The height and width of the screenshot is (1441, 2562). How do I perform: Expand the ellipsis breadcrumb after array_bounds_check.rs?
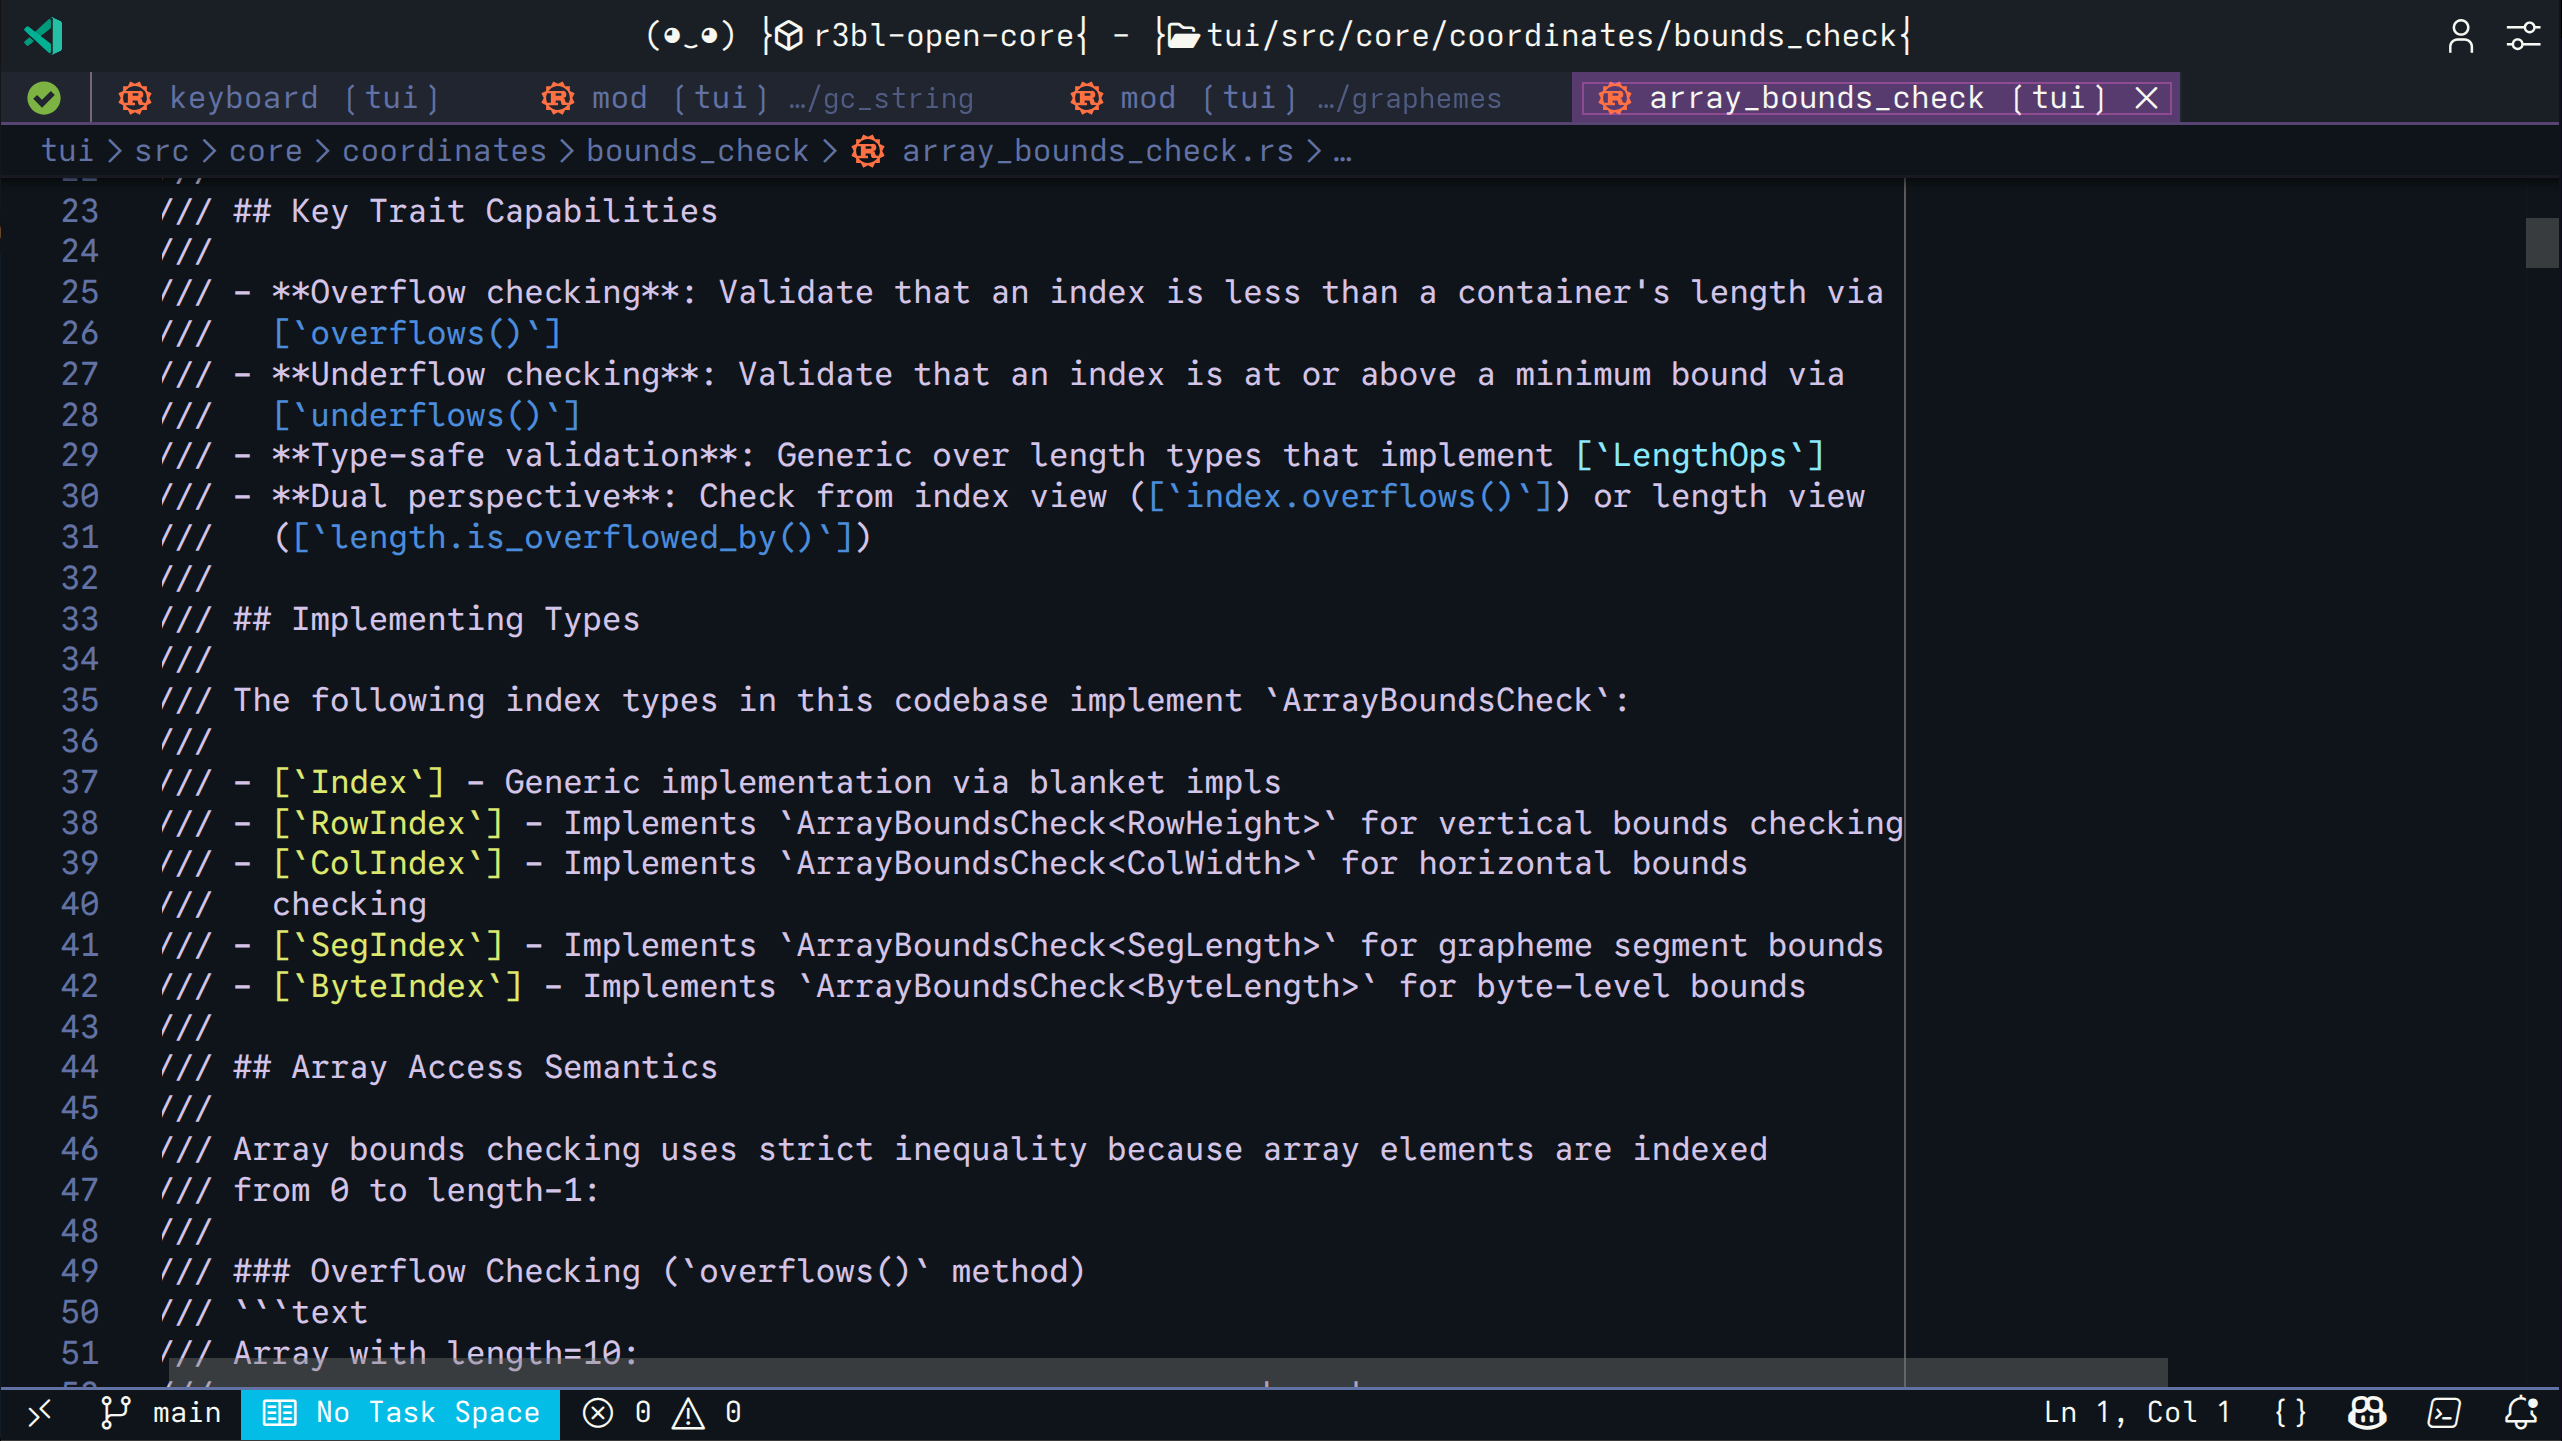[x=1344, y=150]
